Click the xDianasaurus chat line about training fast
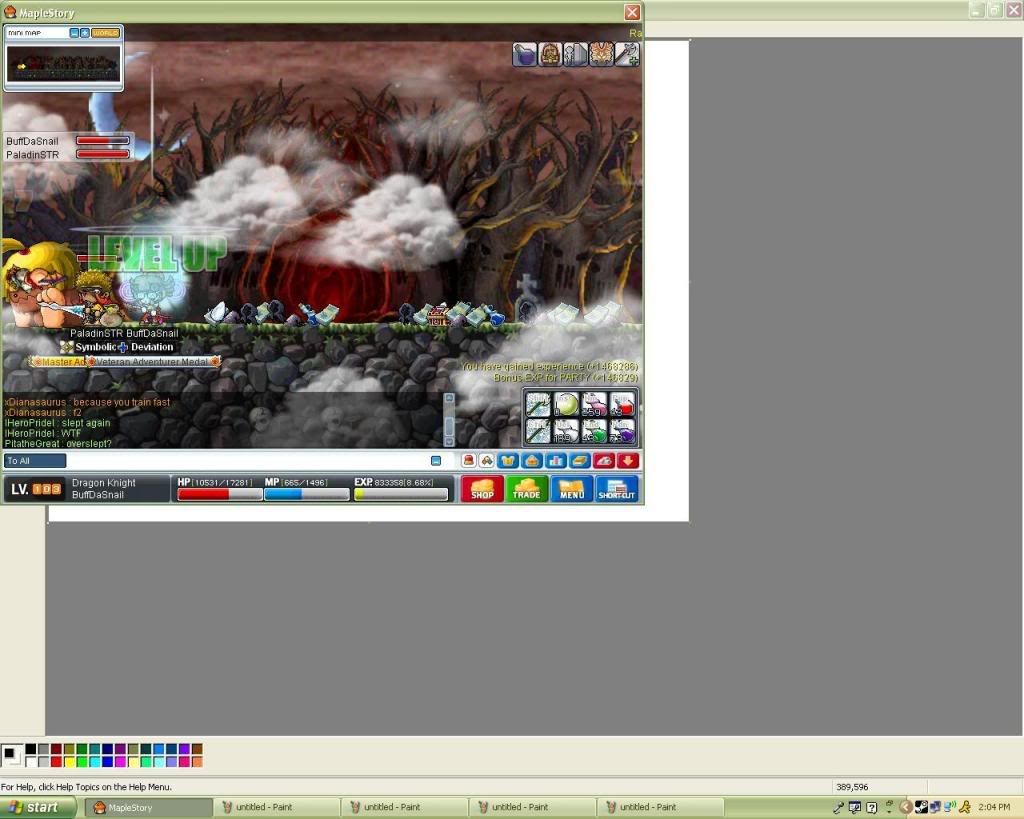This screenshot has width=1024, height=819. (x=87, y=402)
